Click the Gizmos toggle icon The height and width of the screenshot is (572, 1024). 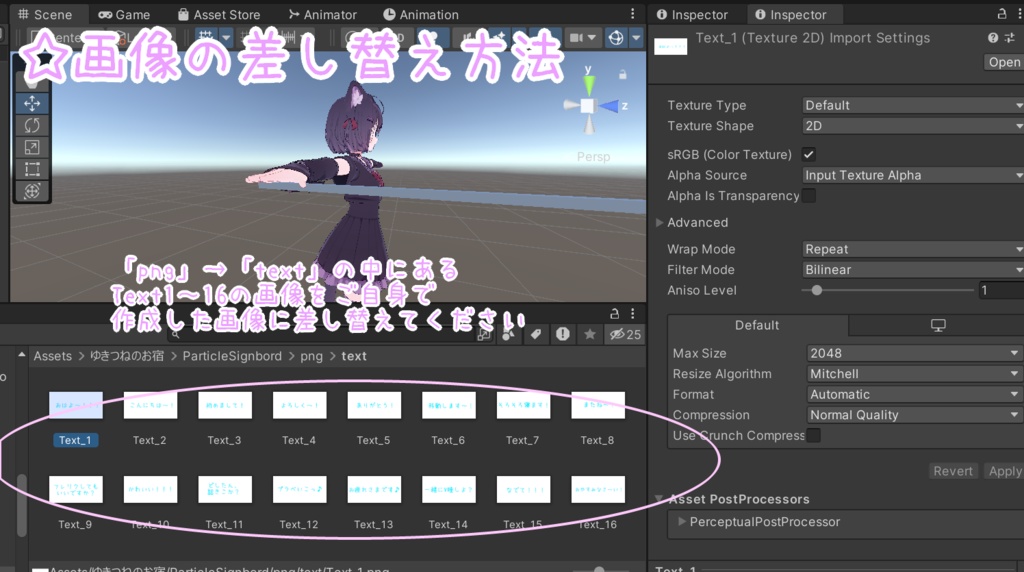(616, 38)
